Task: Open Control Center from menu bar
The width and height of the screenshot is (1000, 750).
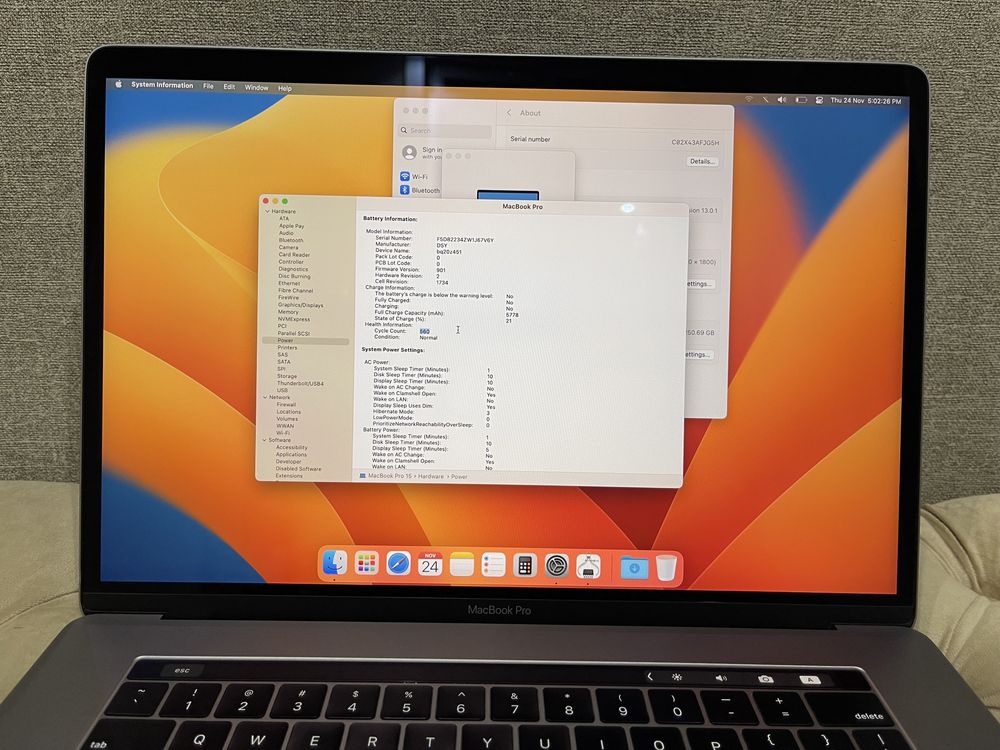Action: click(x=819, y=100)
